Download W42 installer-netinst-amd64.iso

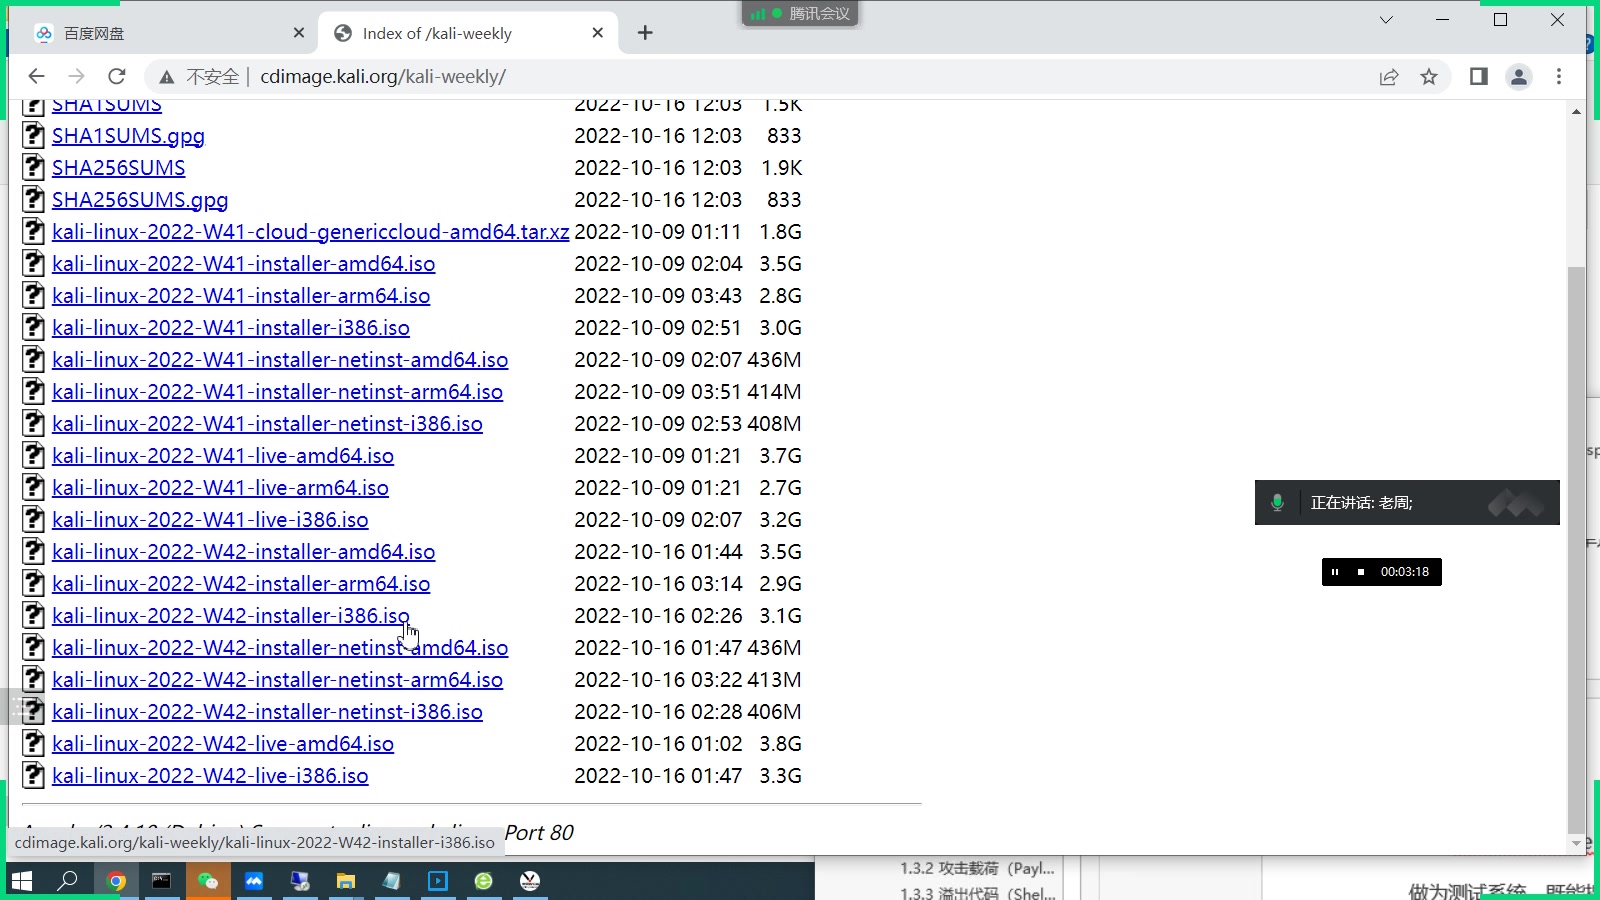tap(280, 648)
